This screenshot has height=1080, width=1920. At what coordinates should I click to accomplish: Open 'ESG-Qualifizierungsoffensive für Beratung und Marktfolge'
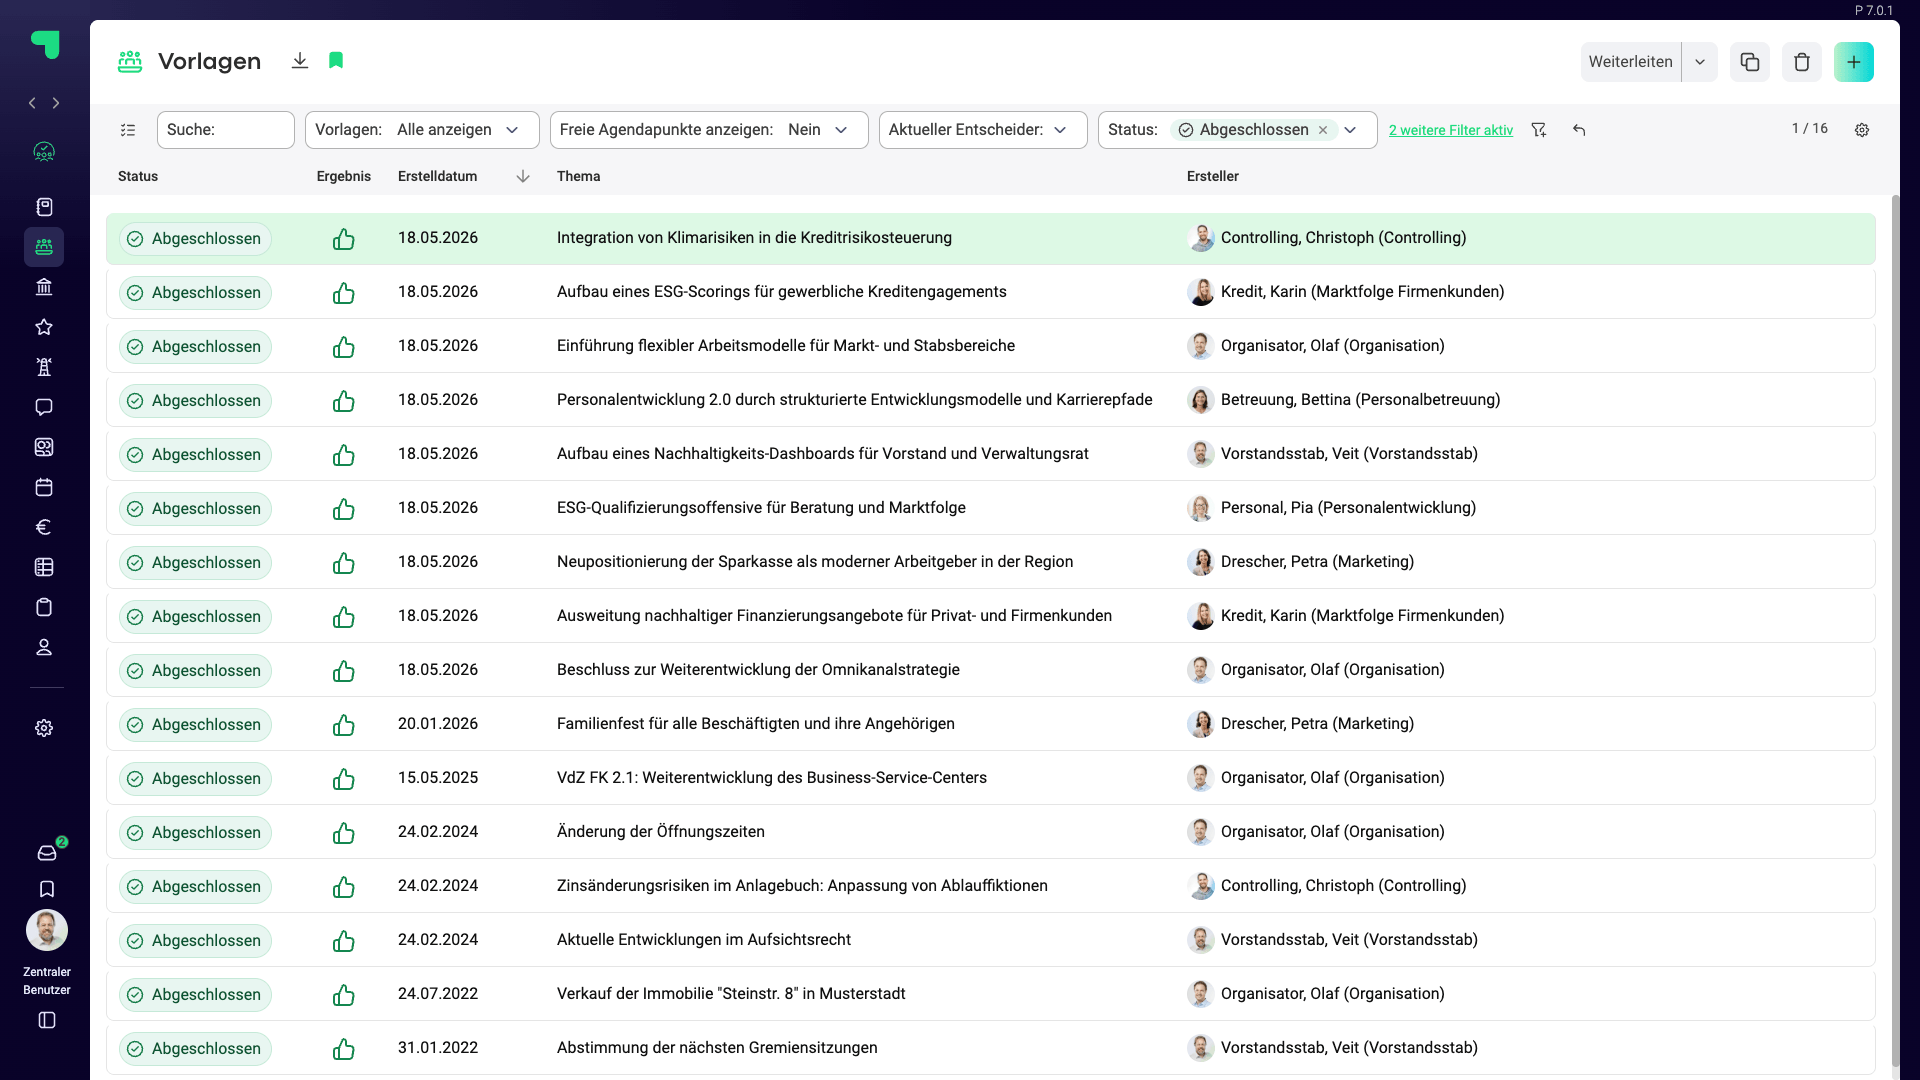click(x=990, y=508)
